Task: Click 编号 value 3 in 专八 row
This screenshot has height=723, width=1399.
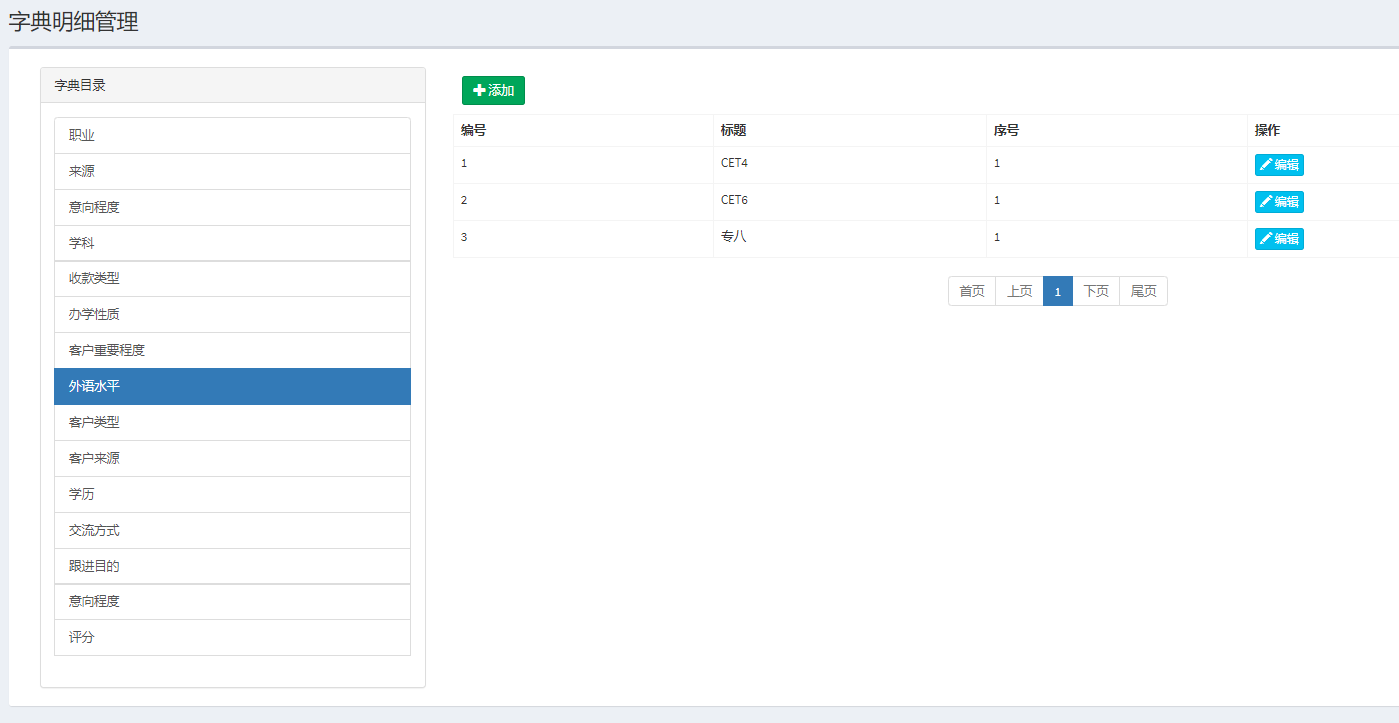Action: (464, 237)
